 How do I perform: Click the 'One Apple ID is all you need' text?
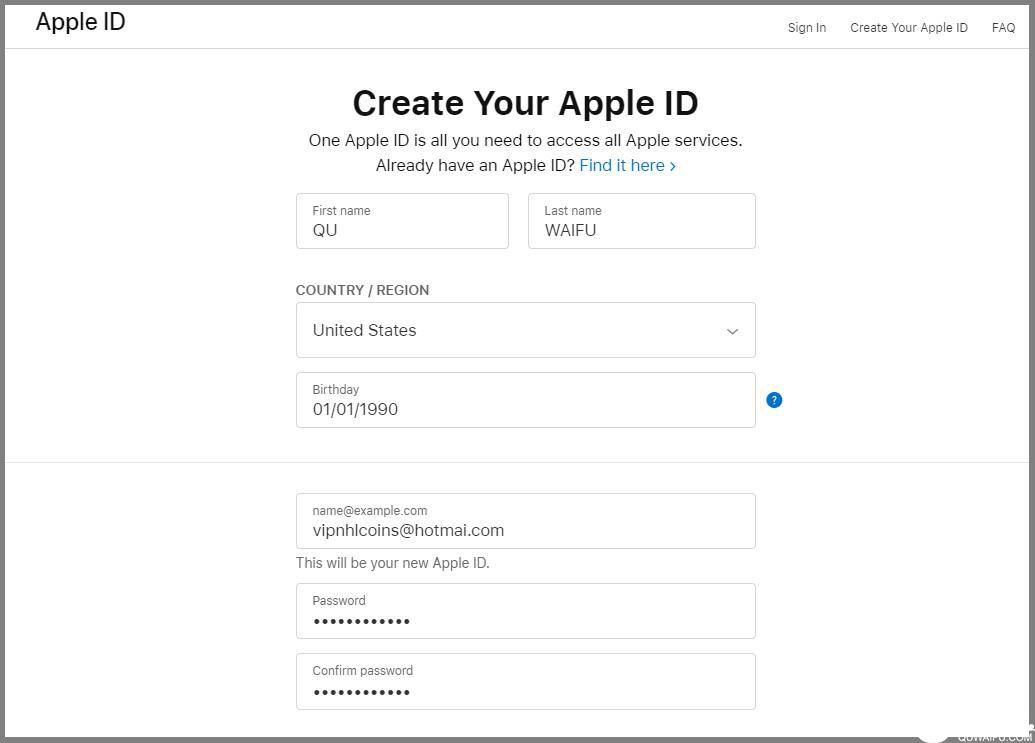tap(525, 140)
